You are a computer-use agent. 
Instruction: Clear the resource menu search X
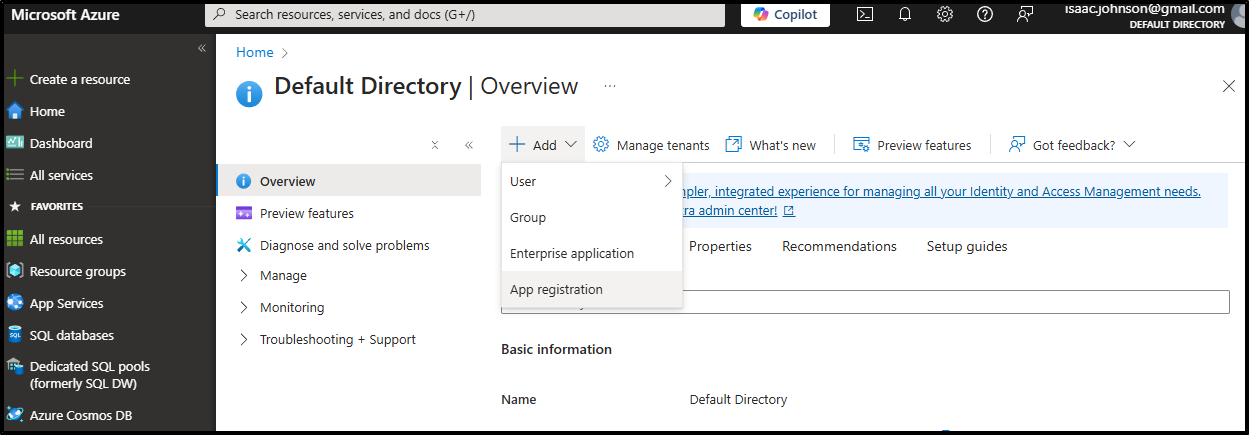435,145
